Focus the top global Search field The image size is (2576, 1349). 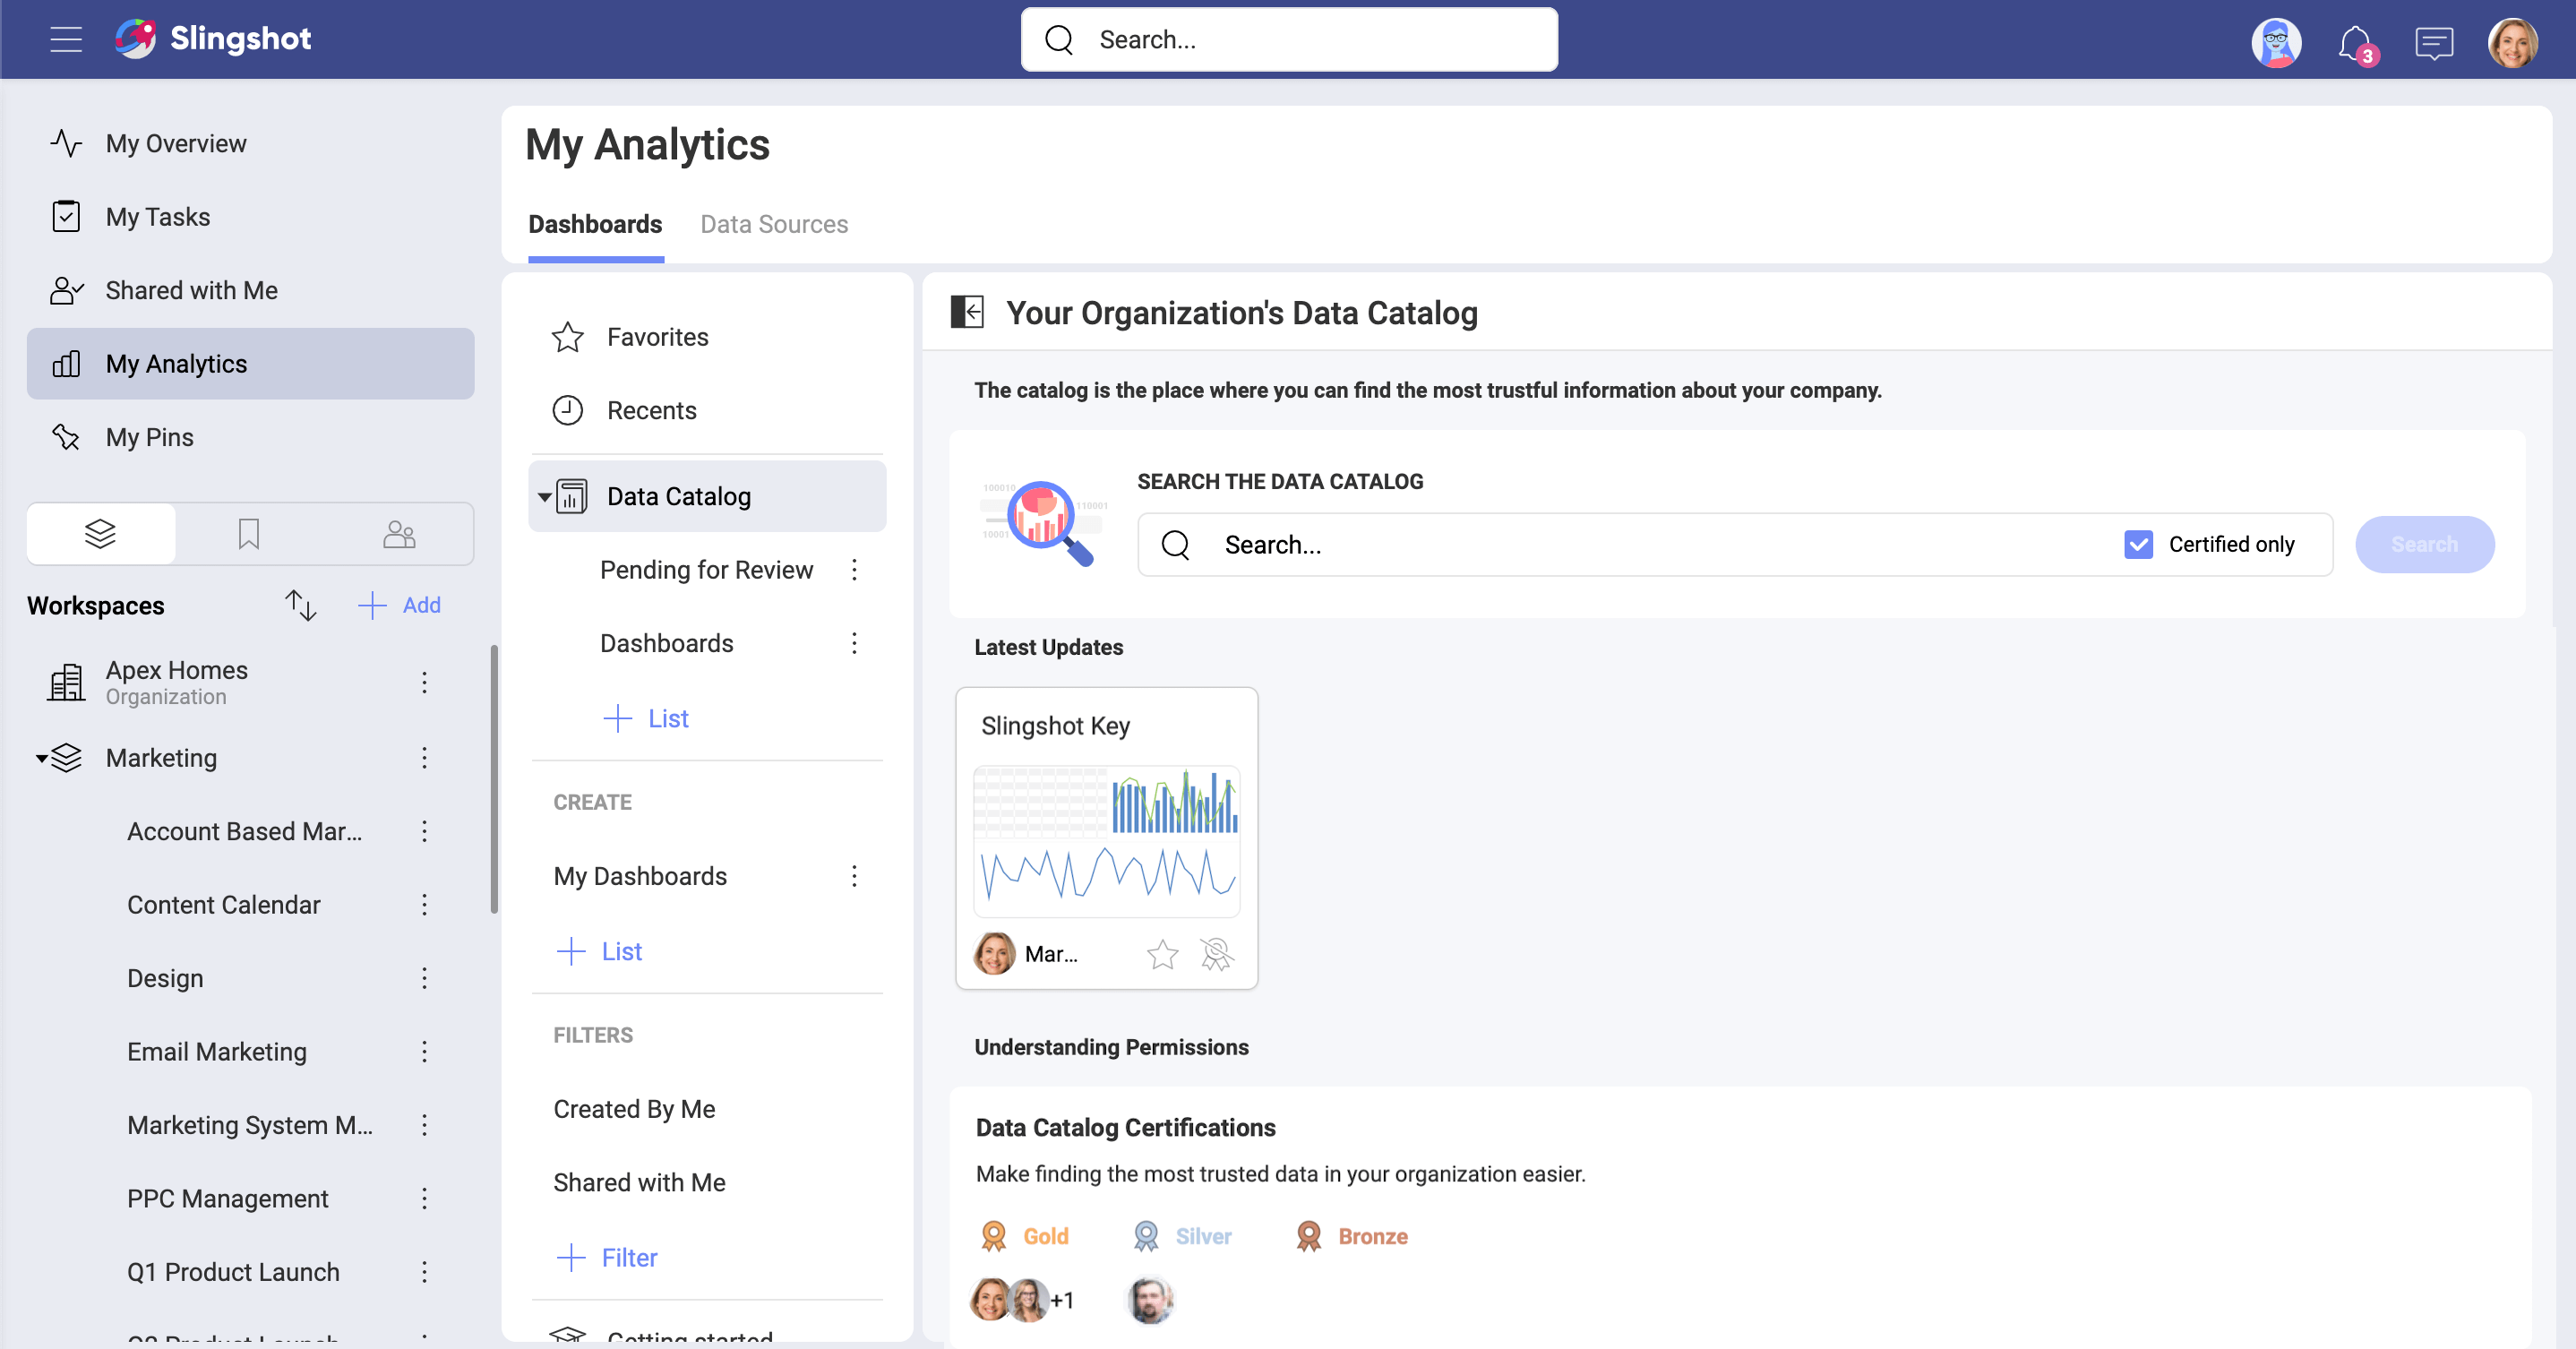(x=1289, y=39)
